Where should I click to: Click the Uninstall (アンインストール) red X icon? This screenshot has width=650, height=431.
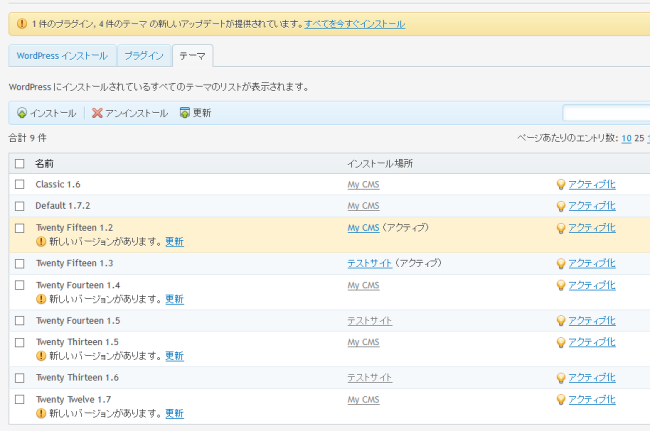click(97, 113)
